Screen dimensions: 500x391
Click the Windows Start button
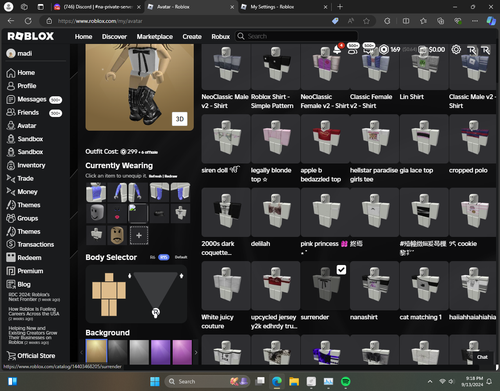tap(155, 381)
